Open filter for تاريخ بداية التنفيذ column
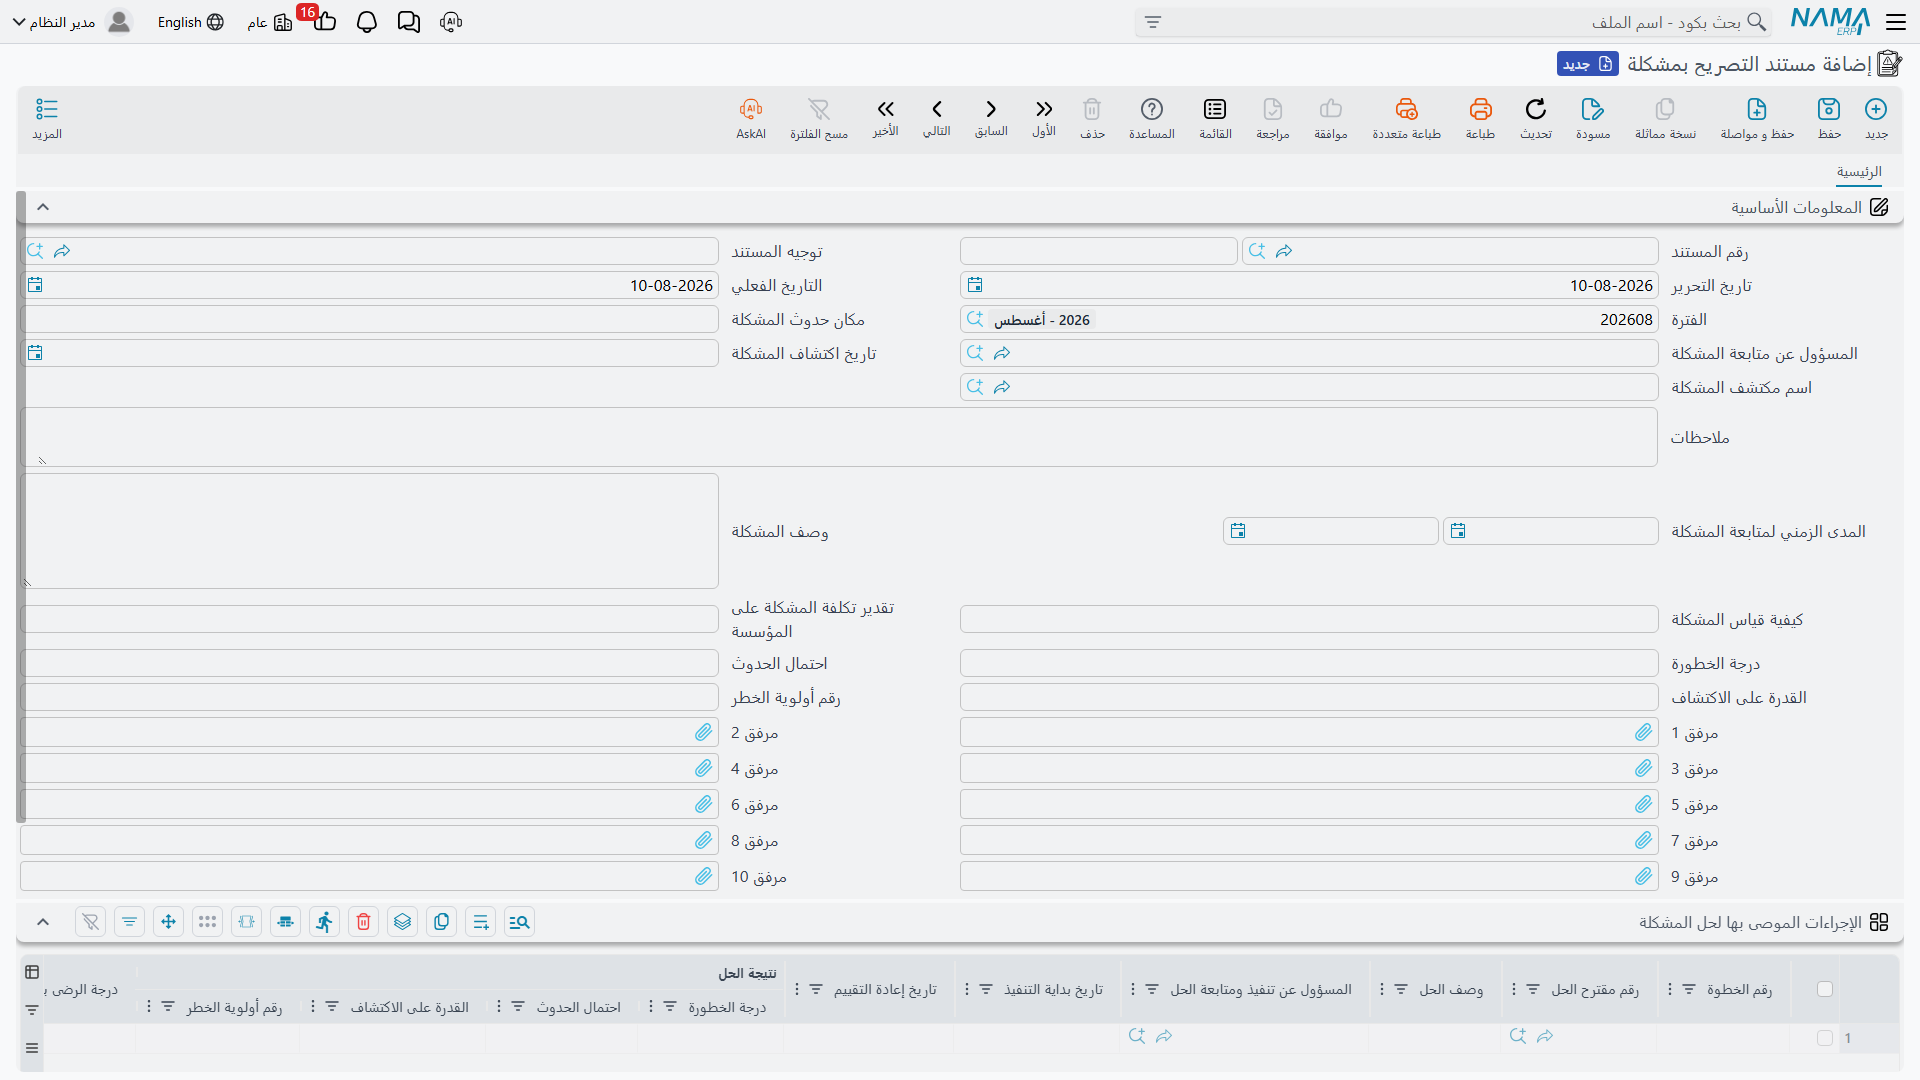 coord(986,989)
